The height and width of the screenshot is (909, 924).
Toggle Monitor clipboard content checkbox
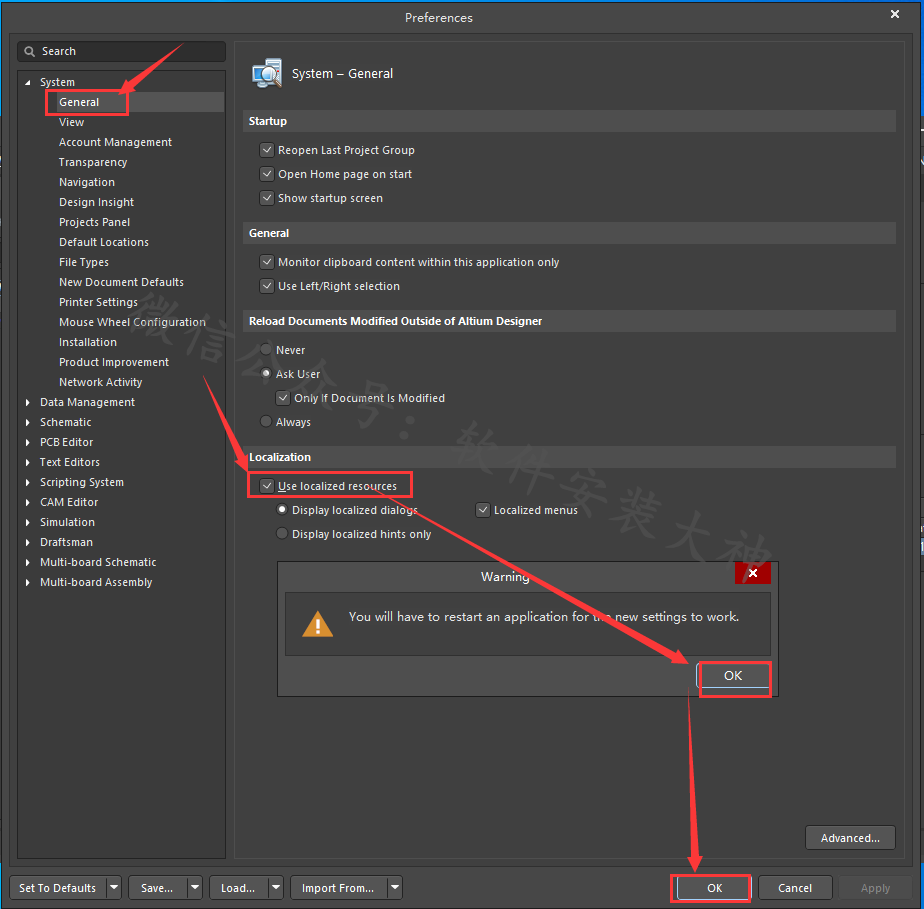click(x=267, y=262)
